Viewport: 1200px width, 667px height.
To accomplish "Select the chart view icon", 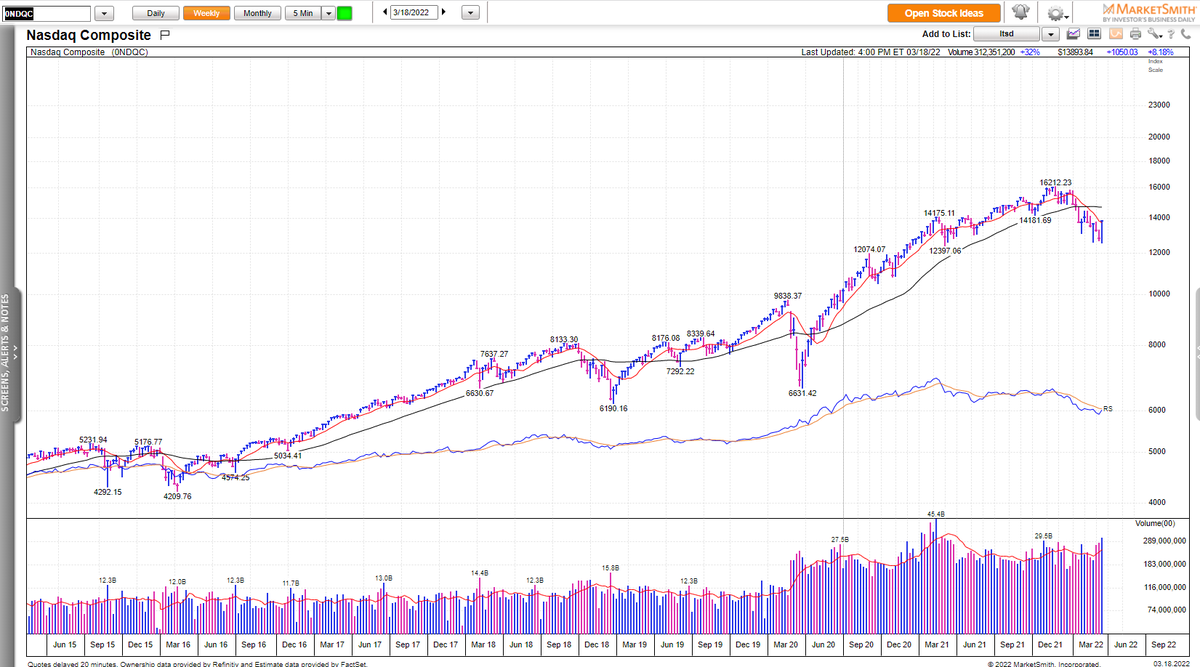I will [1073, 33].
